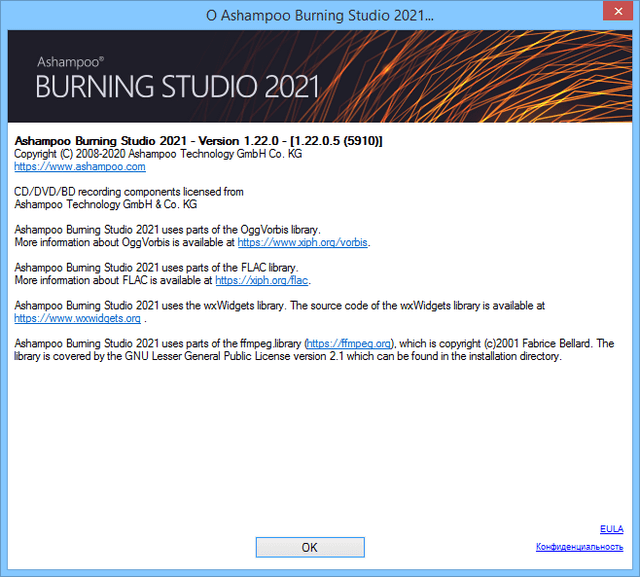View the EULA link
This screenshot has height=577, width=640.
(x=611, y=529)
